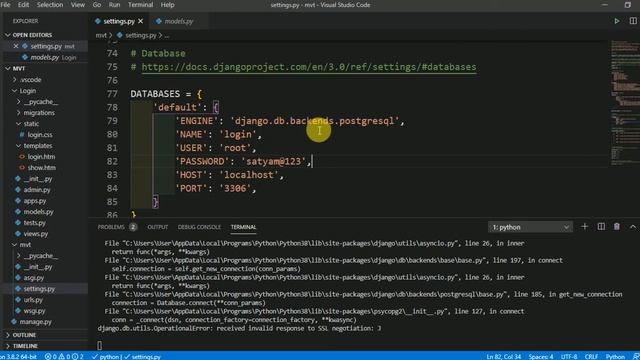This screenshot has height=360, width=640.
Task: Open the File menu
Action: [5, 5]
